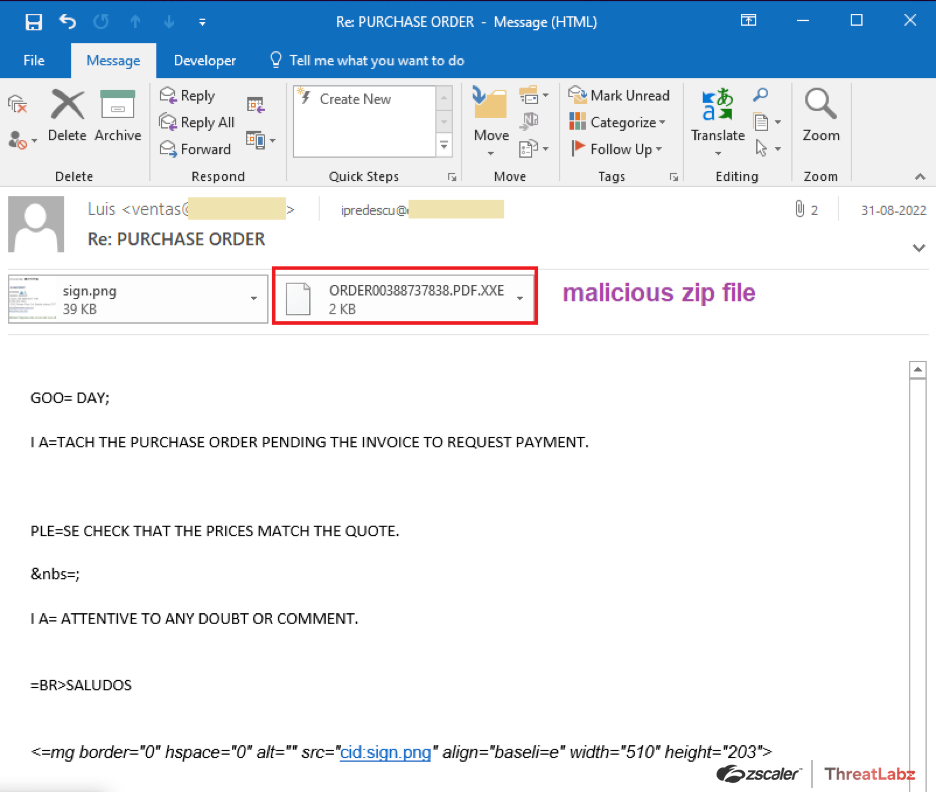Open the File menu tab
This screenshot has height=792, width=936.
point(34,60)
